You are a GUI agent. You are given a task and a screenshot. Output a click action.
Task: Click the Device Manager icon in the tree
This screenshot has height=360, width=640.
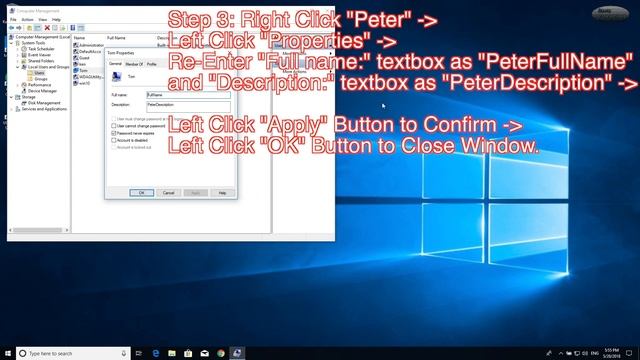coord(24,91)
